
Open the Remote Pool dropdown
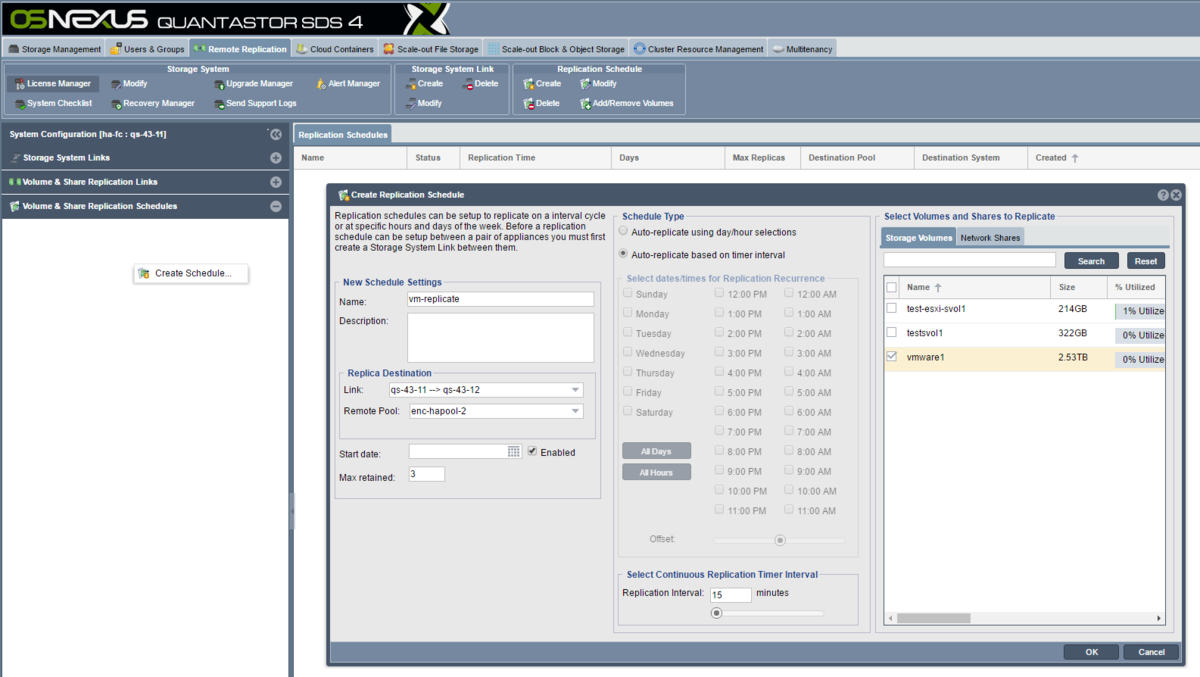pos(576,411)
